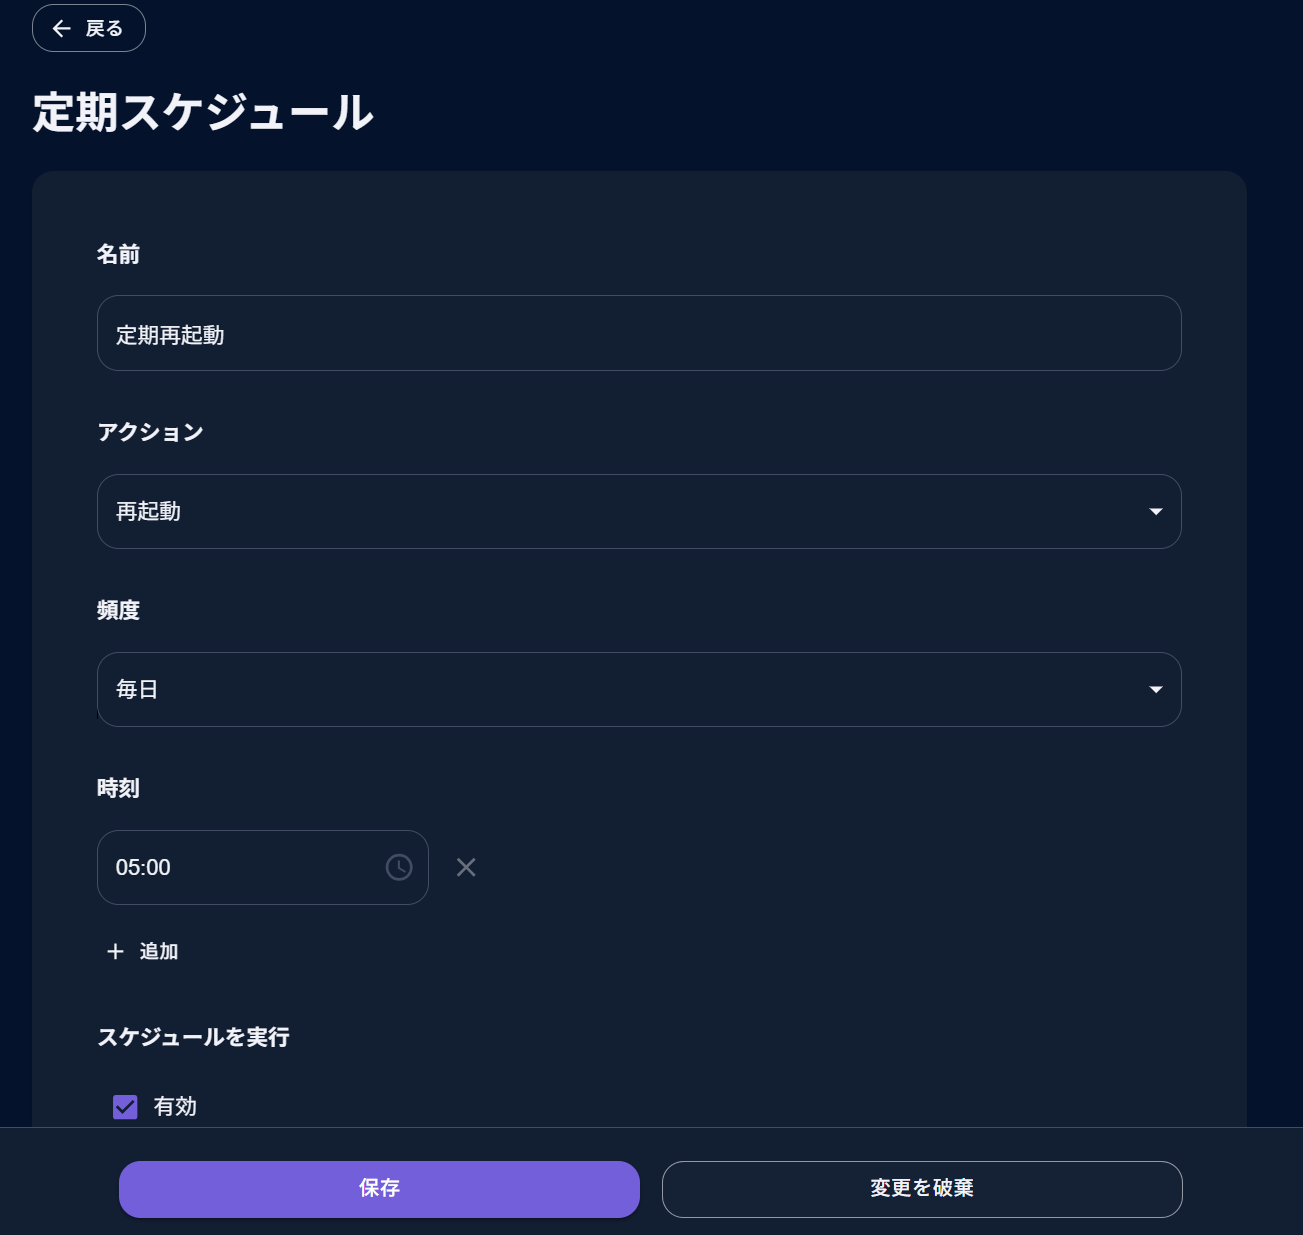Image resolution: width=1303 pixels, height=1235 pixels.
Task: Remove the 05:00 time entry with X
Action: pos(466,867)
